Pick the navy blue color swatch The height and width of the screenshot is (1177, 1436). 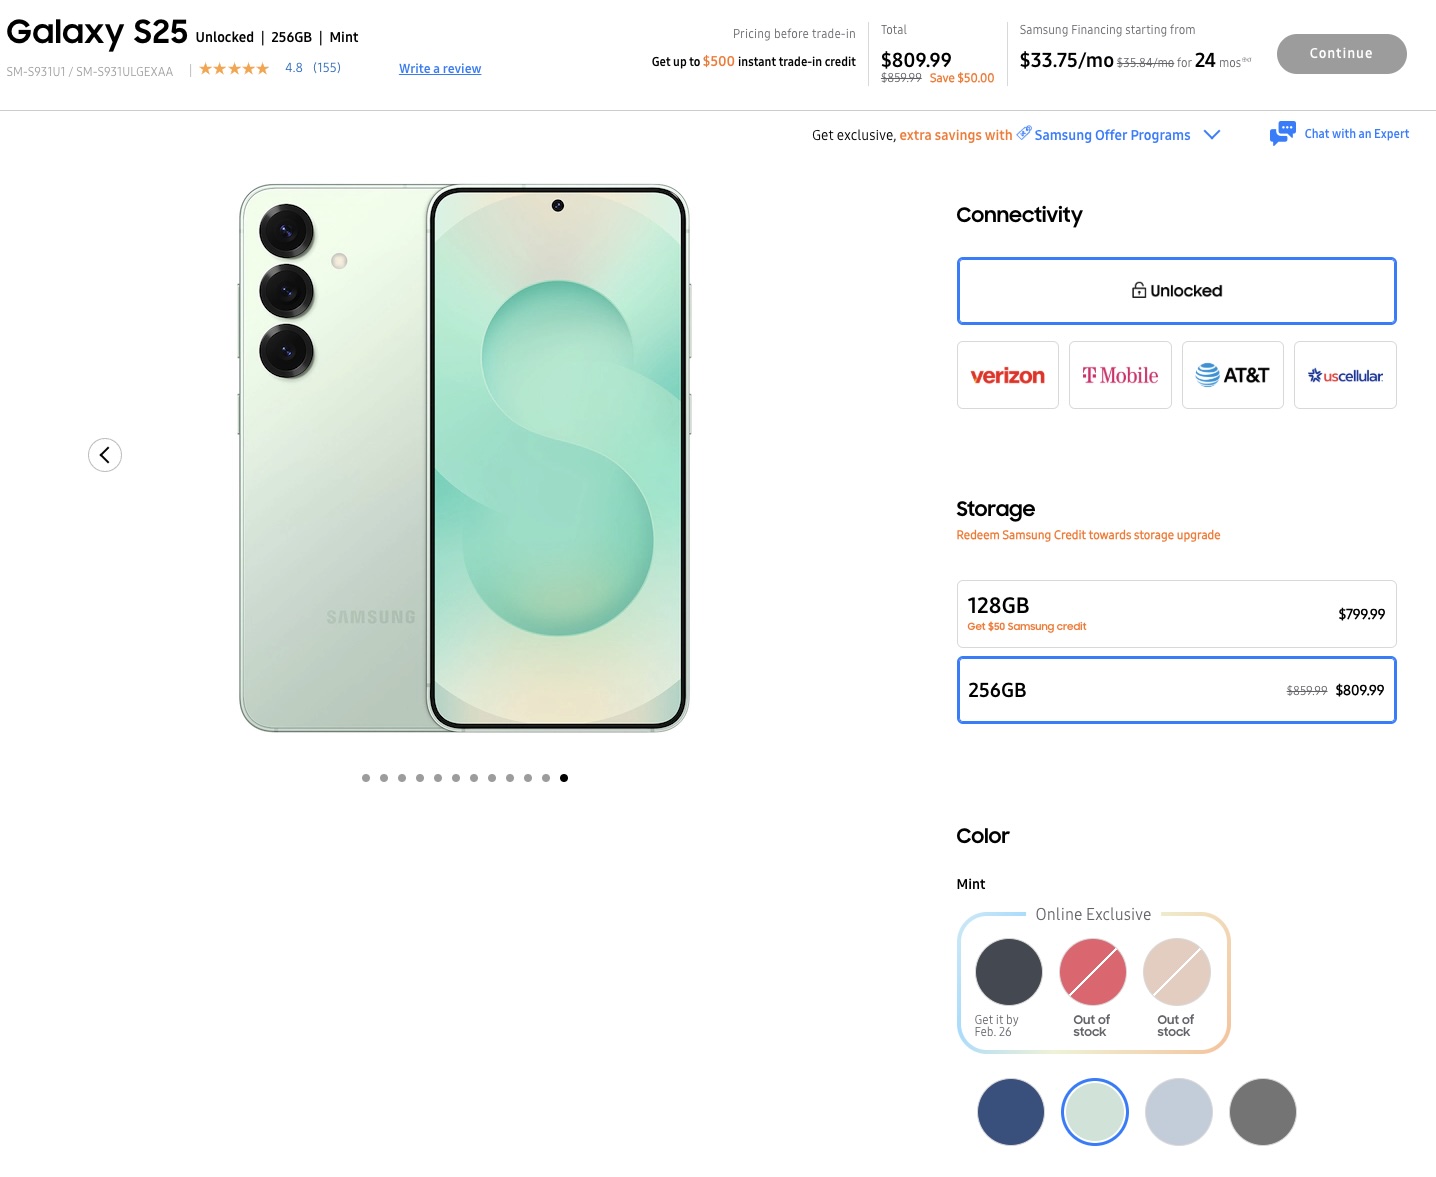(1010, 1112)
